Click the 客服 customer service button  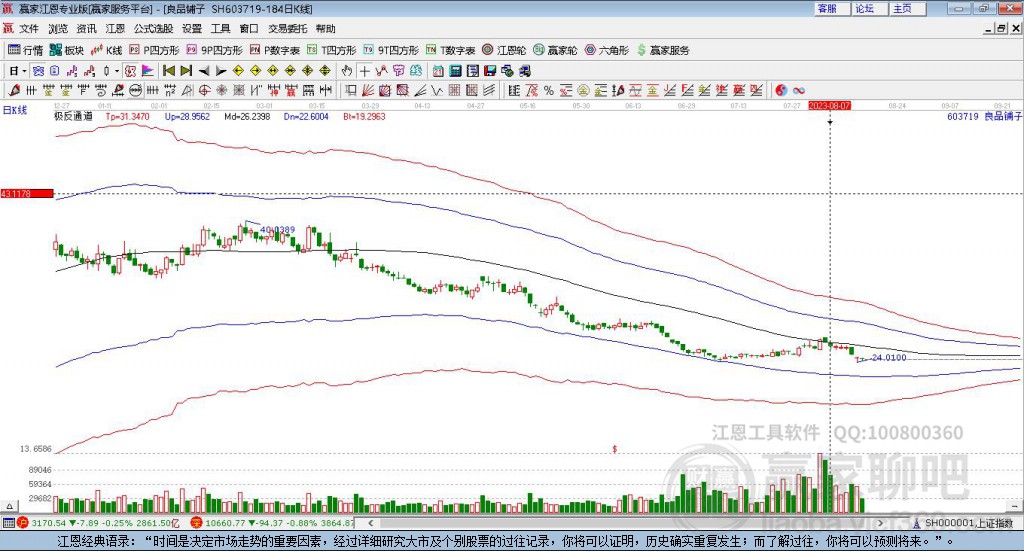[826, 9]
